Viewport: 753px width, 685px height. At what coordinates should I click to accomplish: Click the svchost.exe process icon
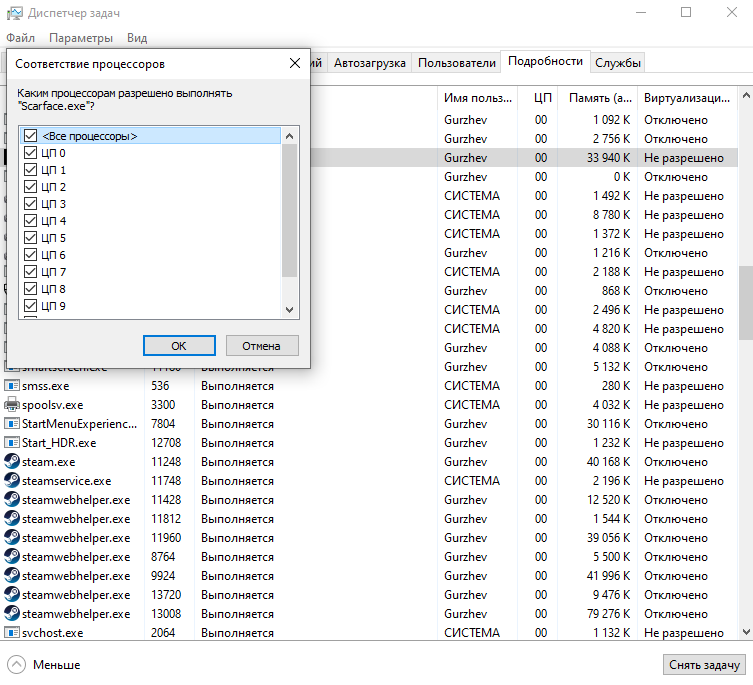coord(12,633)
